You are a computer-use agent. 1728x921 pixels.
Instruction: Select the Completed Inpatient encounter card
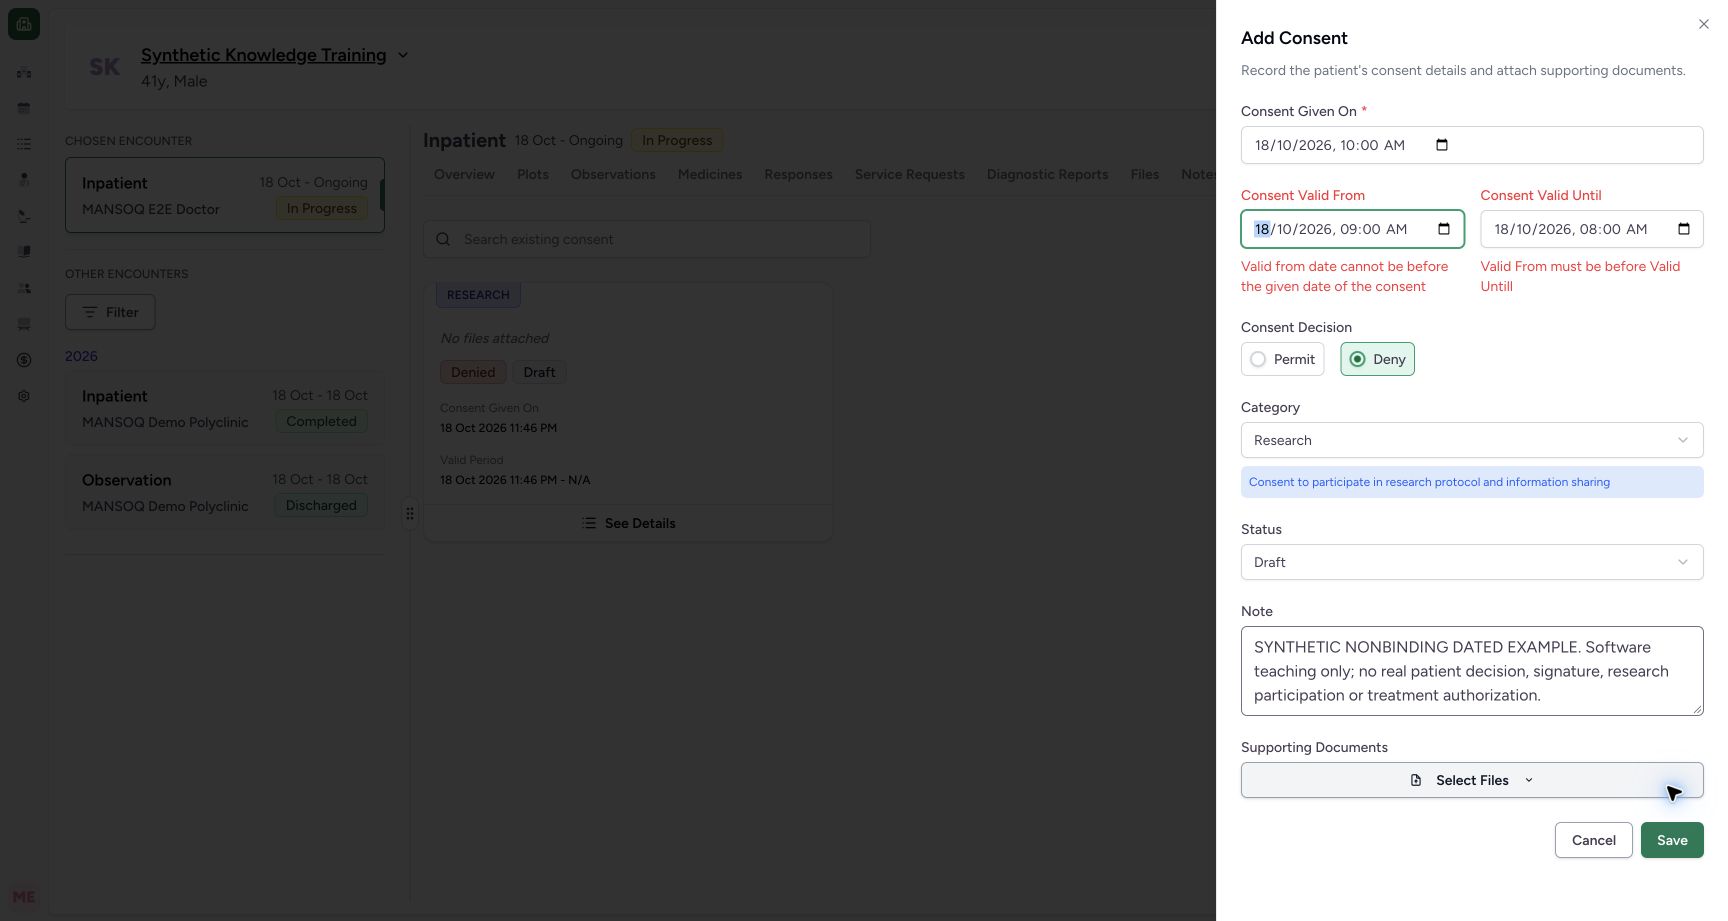[225, 408]
